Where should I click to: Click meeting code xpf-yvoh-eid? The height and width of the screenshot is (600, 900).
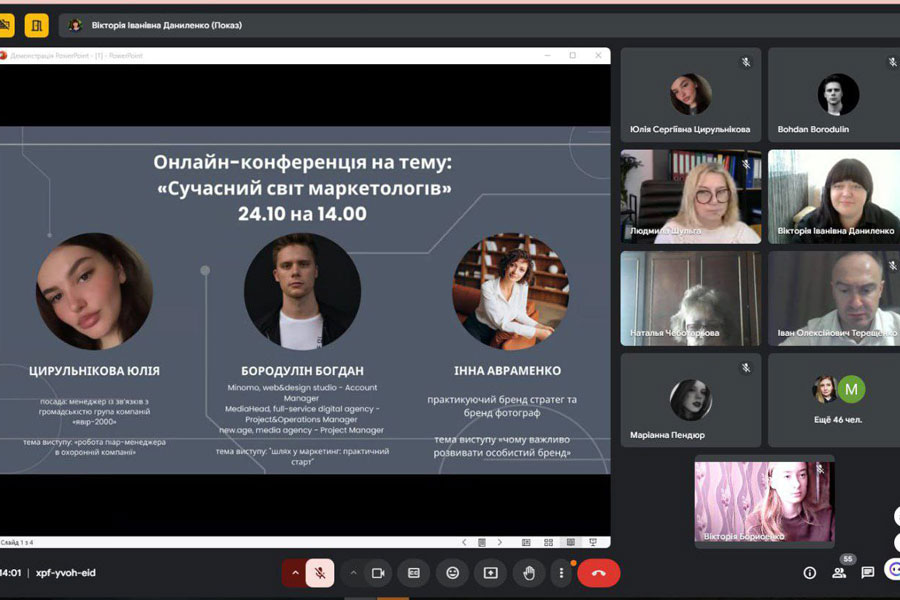point(65,572)
